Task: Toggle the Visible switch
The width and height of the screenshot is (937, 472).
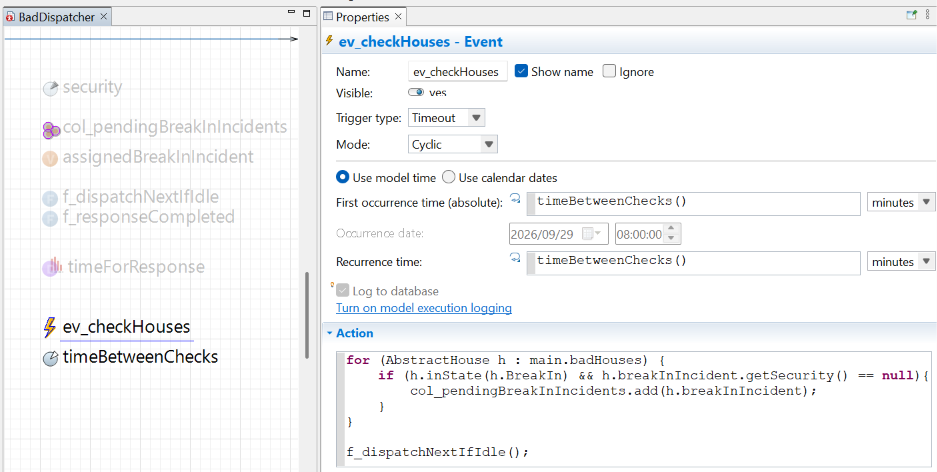Action: (416, 93)
